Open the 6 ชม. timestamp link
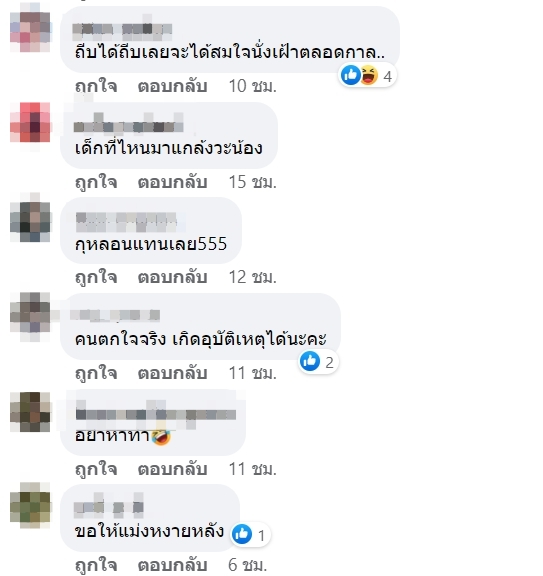The width and height of the screenshot is (543, 576). pos(247,565)
